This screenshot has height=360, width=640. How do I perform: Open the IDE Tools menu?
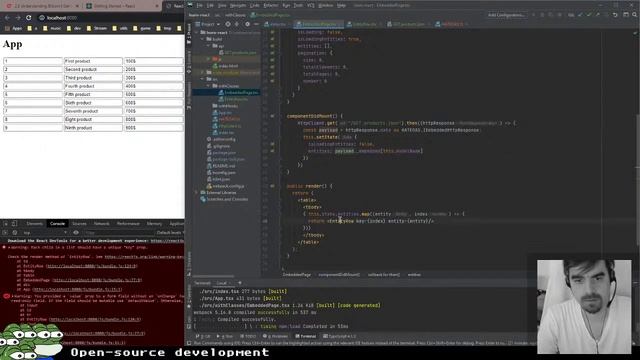pos(298,5)
